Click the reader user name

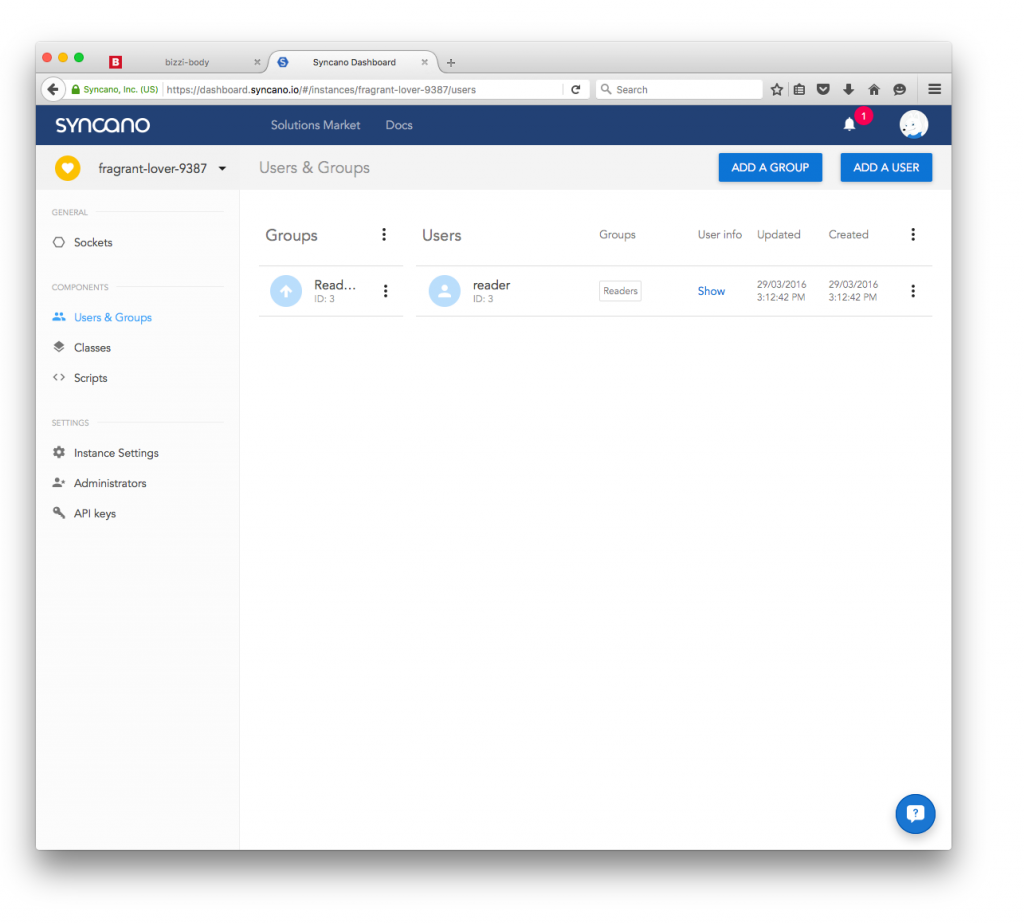[491, 285]
